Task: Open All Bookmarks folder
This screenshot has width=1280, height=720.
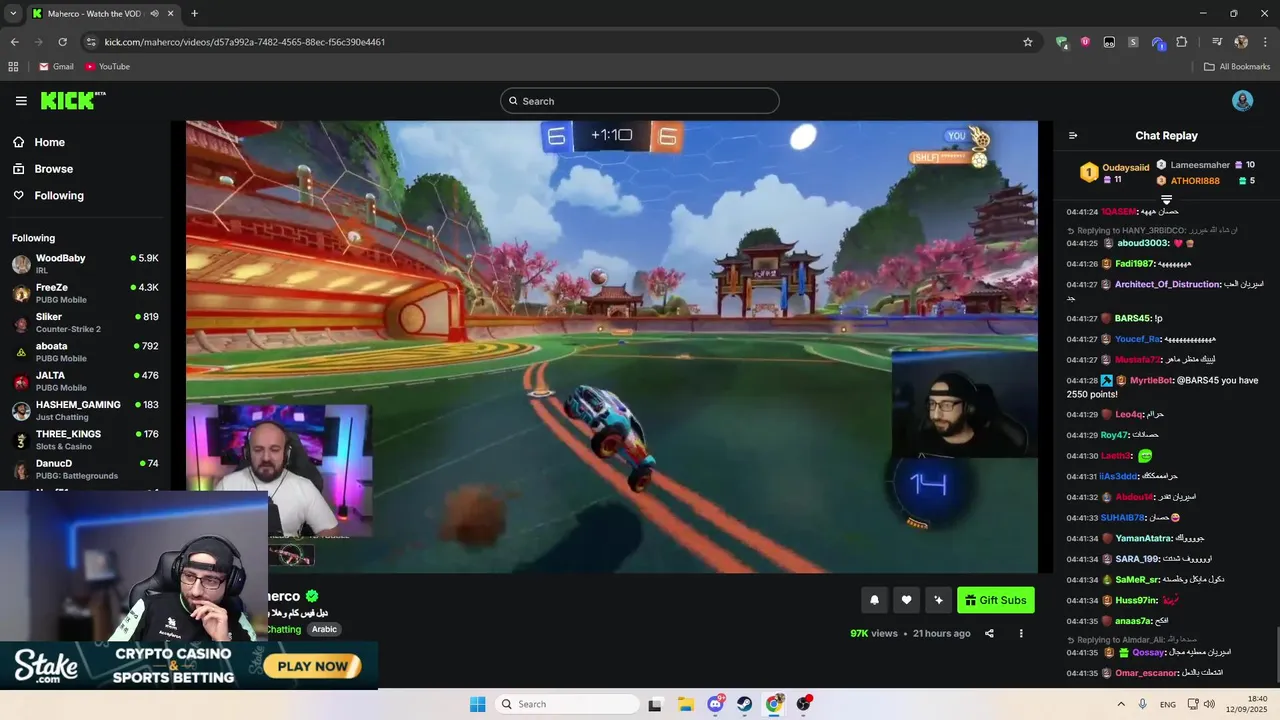Action: pyautogui.click(x=1237, y=66)
